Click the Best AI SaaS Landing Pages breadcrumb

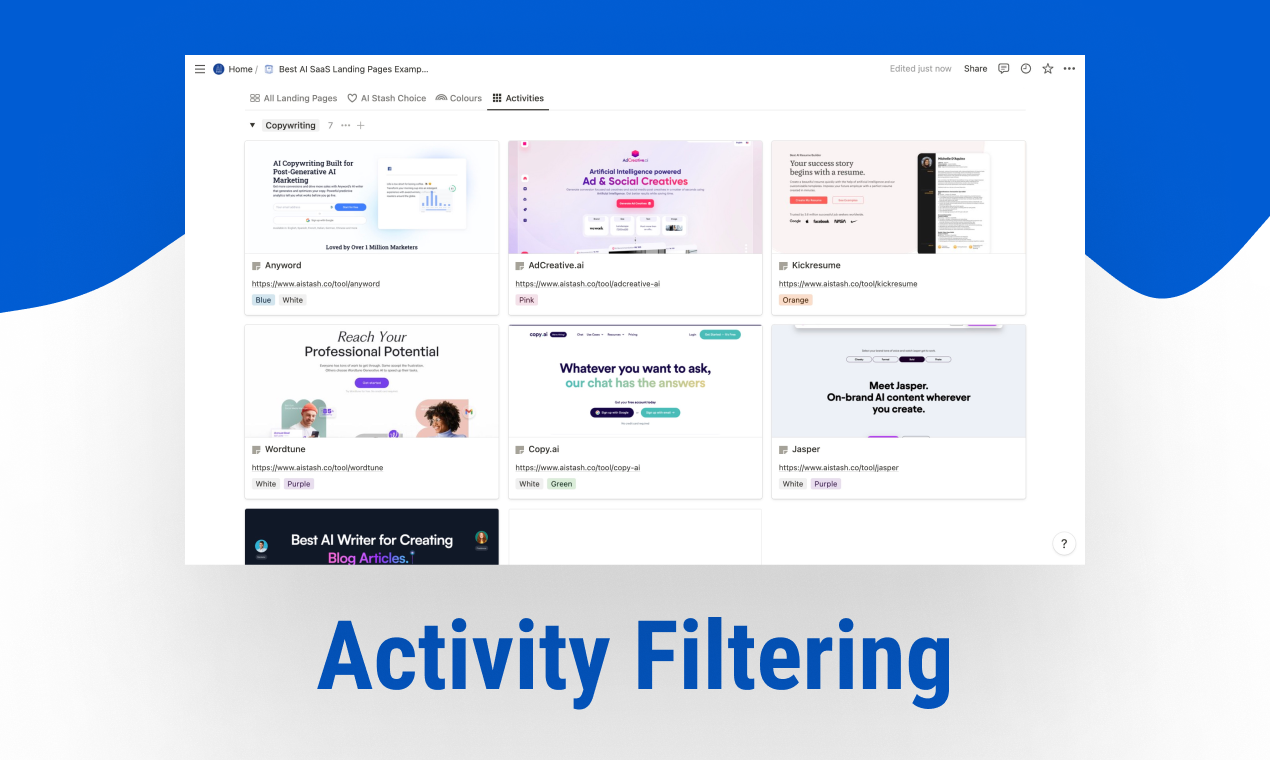353,69
